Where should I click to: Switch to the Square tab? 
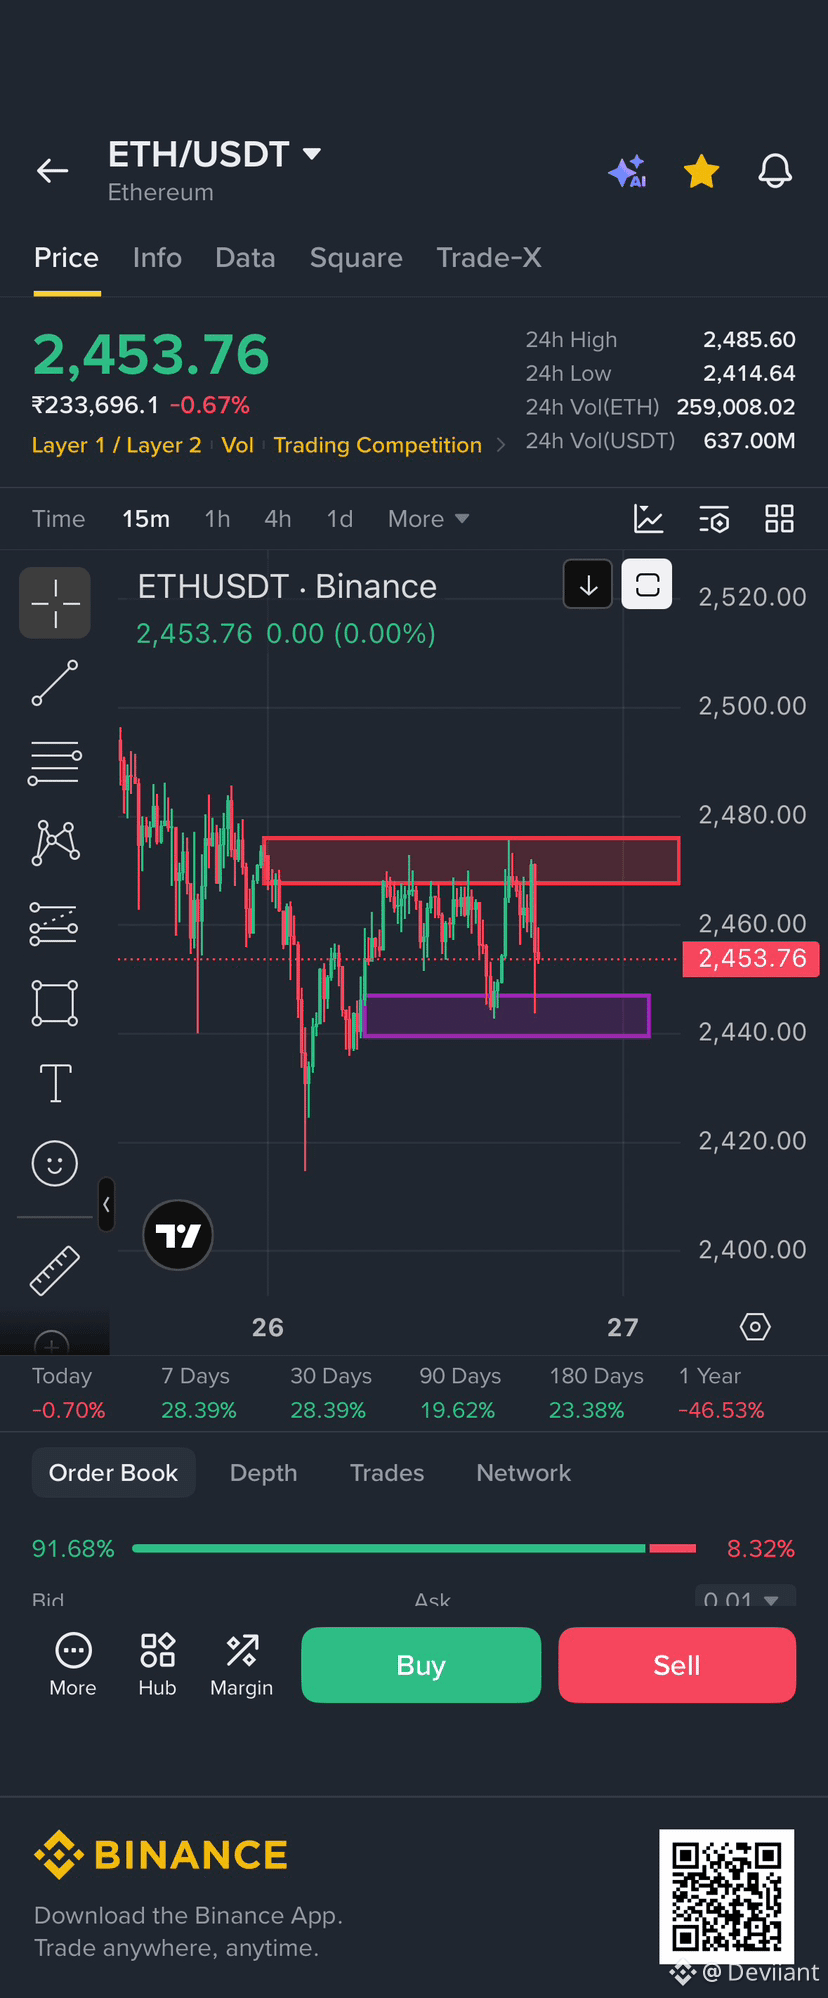(356, 258)
